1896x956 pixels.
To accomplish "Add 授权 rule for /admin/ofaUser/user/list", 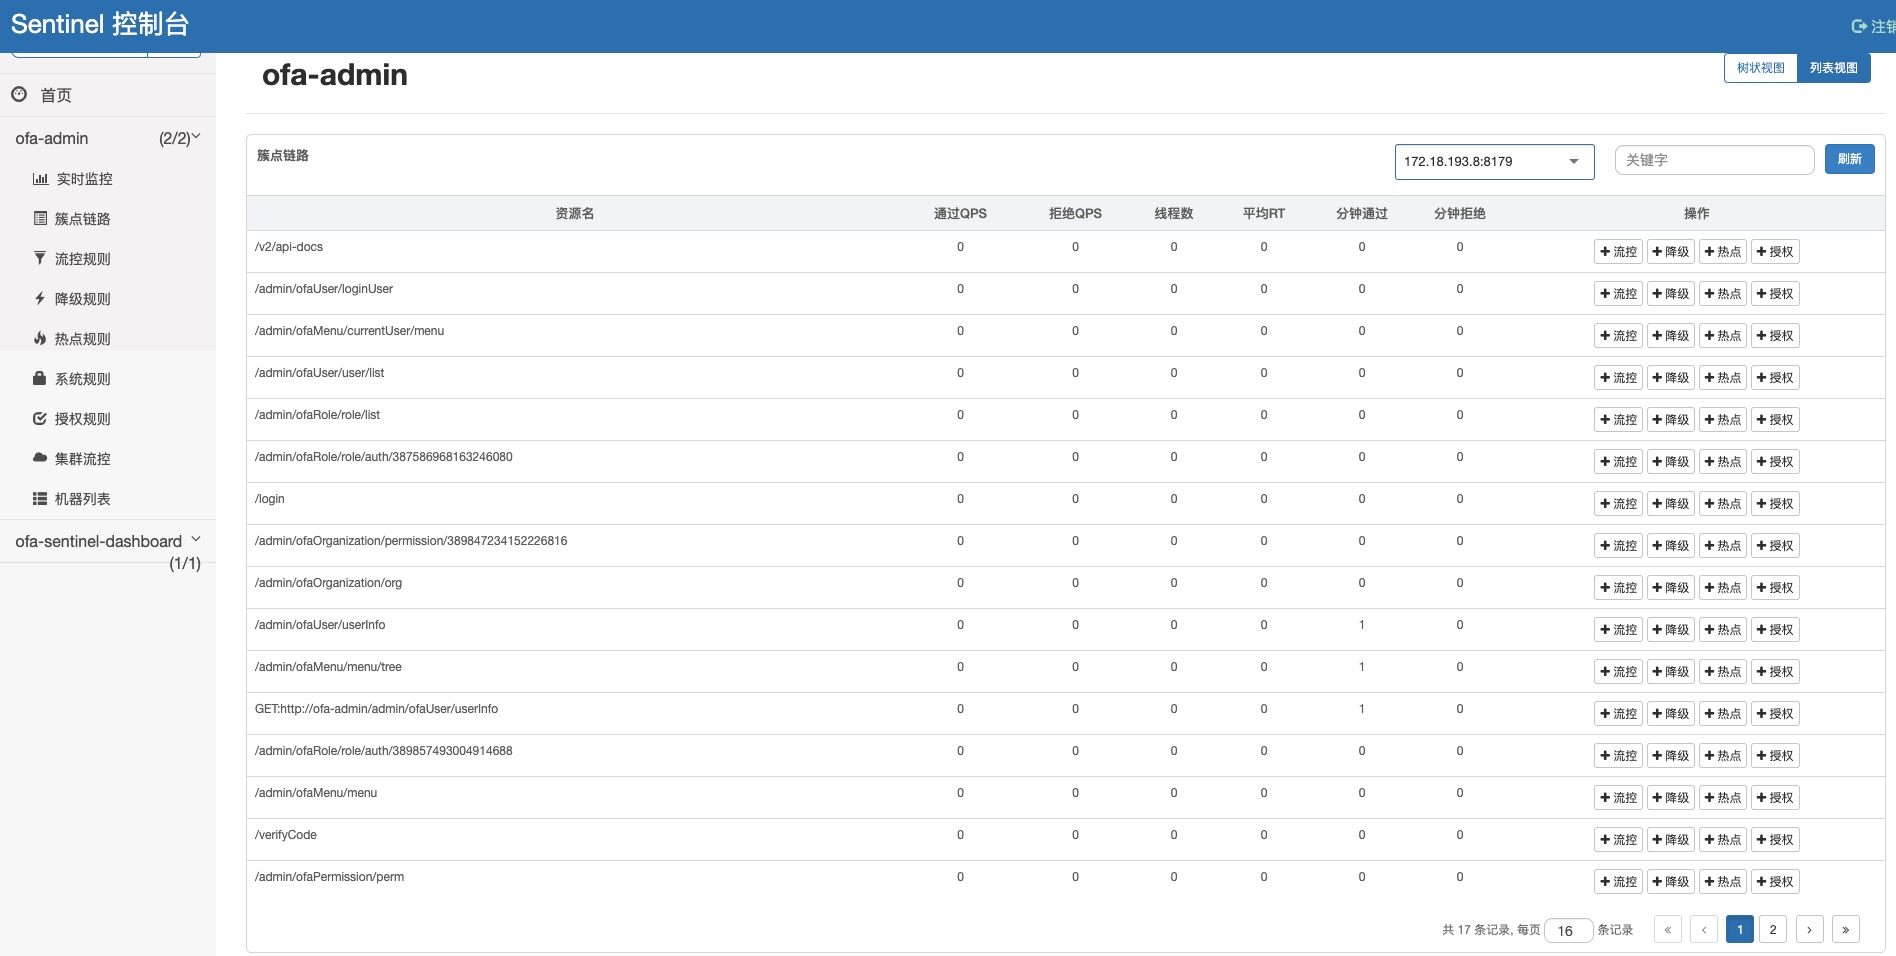I will 1774,378.
